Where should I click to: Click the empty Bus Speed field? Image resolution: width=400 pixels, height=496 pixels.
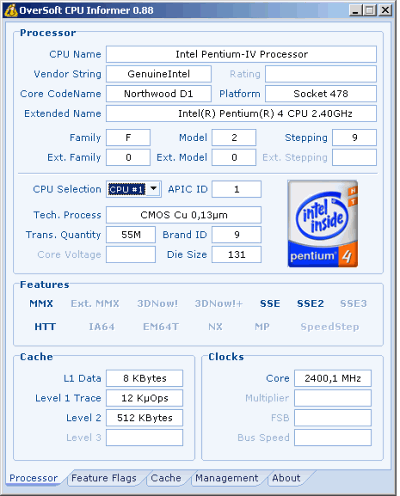point(333,438)
